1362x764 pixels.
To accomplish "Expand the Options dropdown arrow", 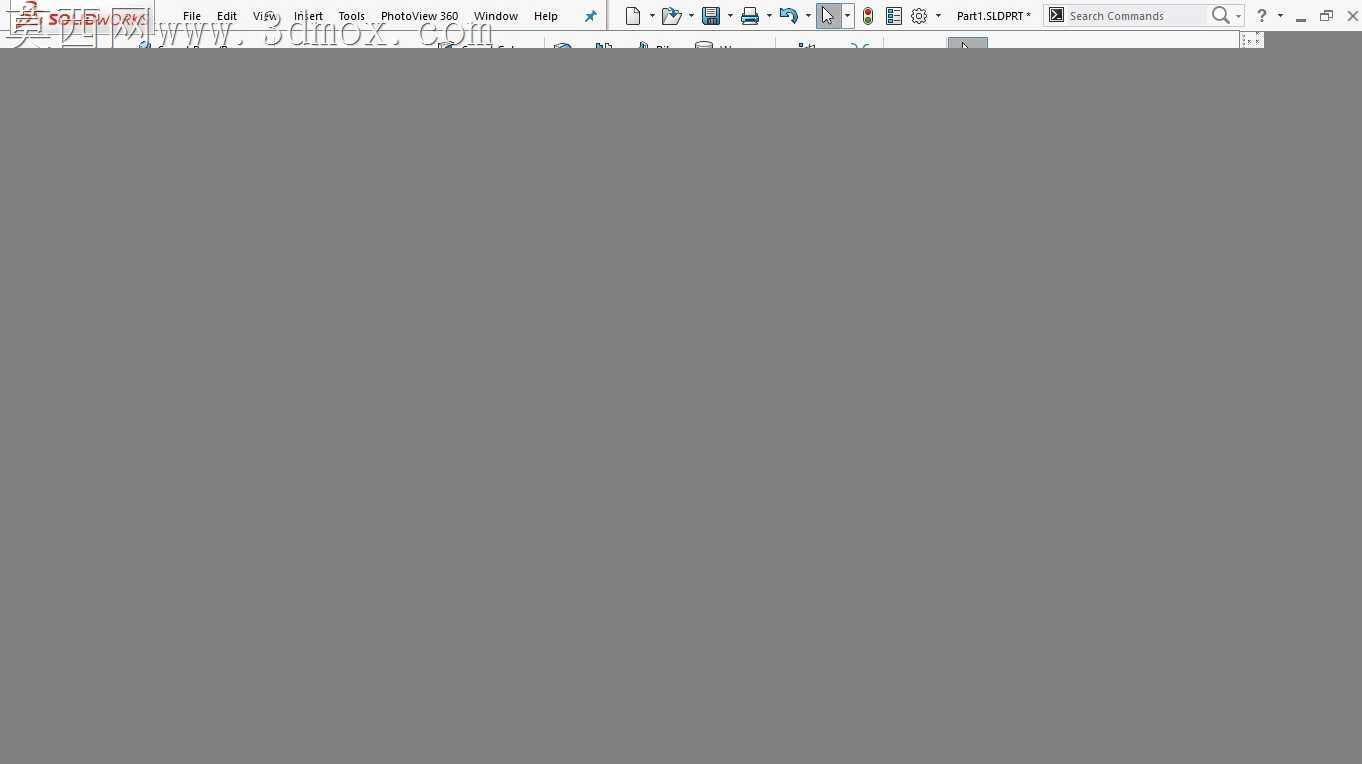I will 938,16.
